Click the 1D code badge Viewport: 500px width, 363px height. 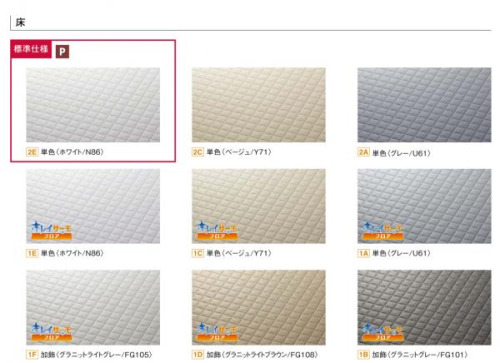[x=197, y=355]
